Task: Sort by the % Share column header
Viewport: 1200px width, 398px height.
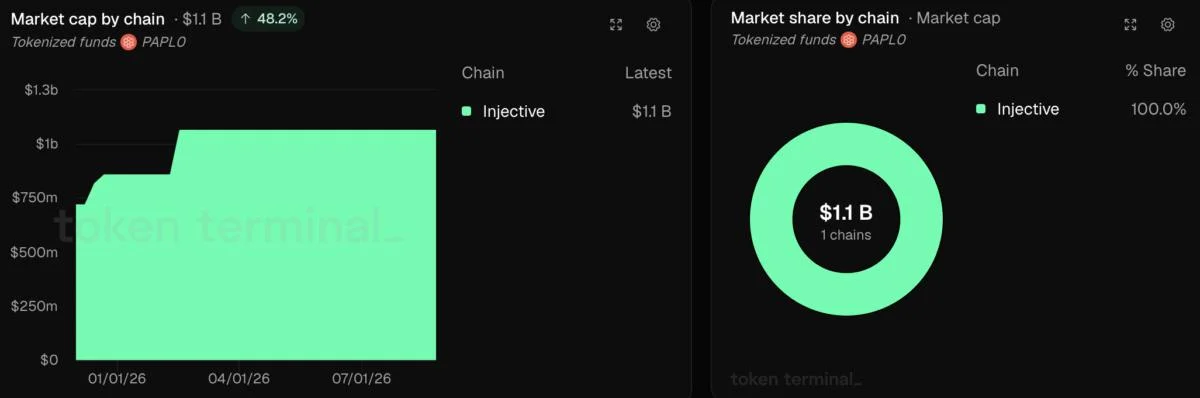Action: click(x=1155, y=71)
